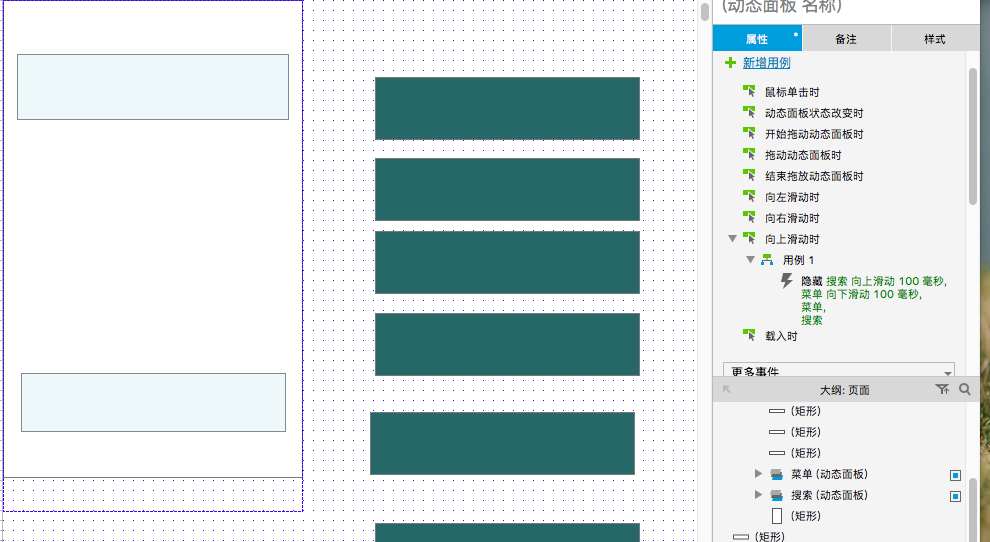The height and width of the screenshot is (542, 990).
Task: Click the event icon beside 鼠标单击时
Action: [749, 92]
